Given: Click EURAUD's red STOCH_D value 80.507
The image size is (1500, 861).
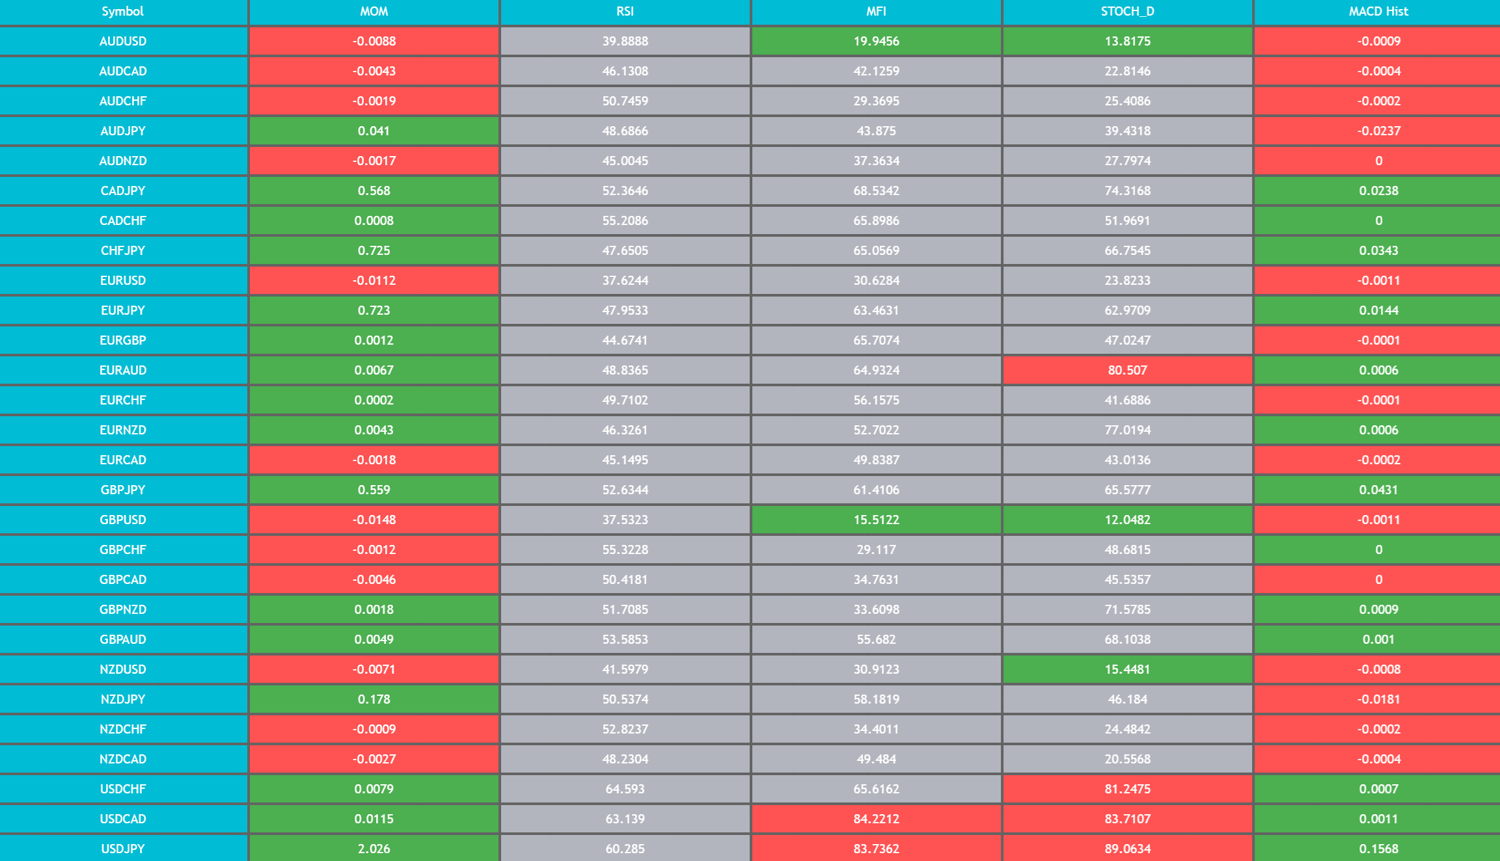Looking at the screenshot, I should [x=1127, y=370].
